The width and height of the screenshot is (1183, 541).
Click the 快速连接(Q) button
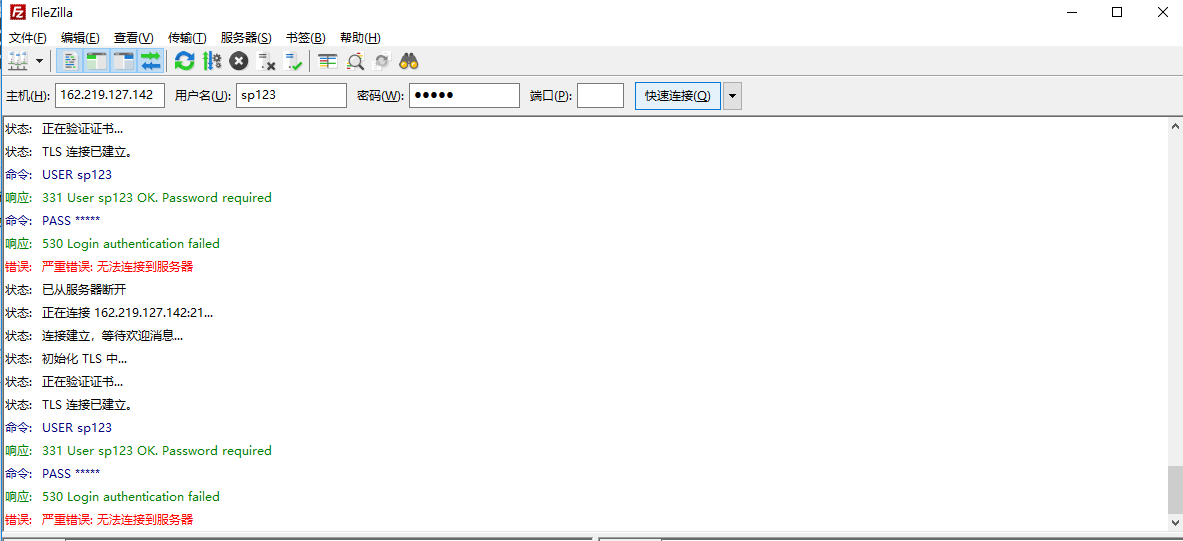[678, 96]
